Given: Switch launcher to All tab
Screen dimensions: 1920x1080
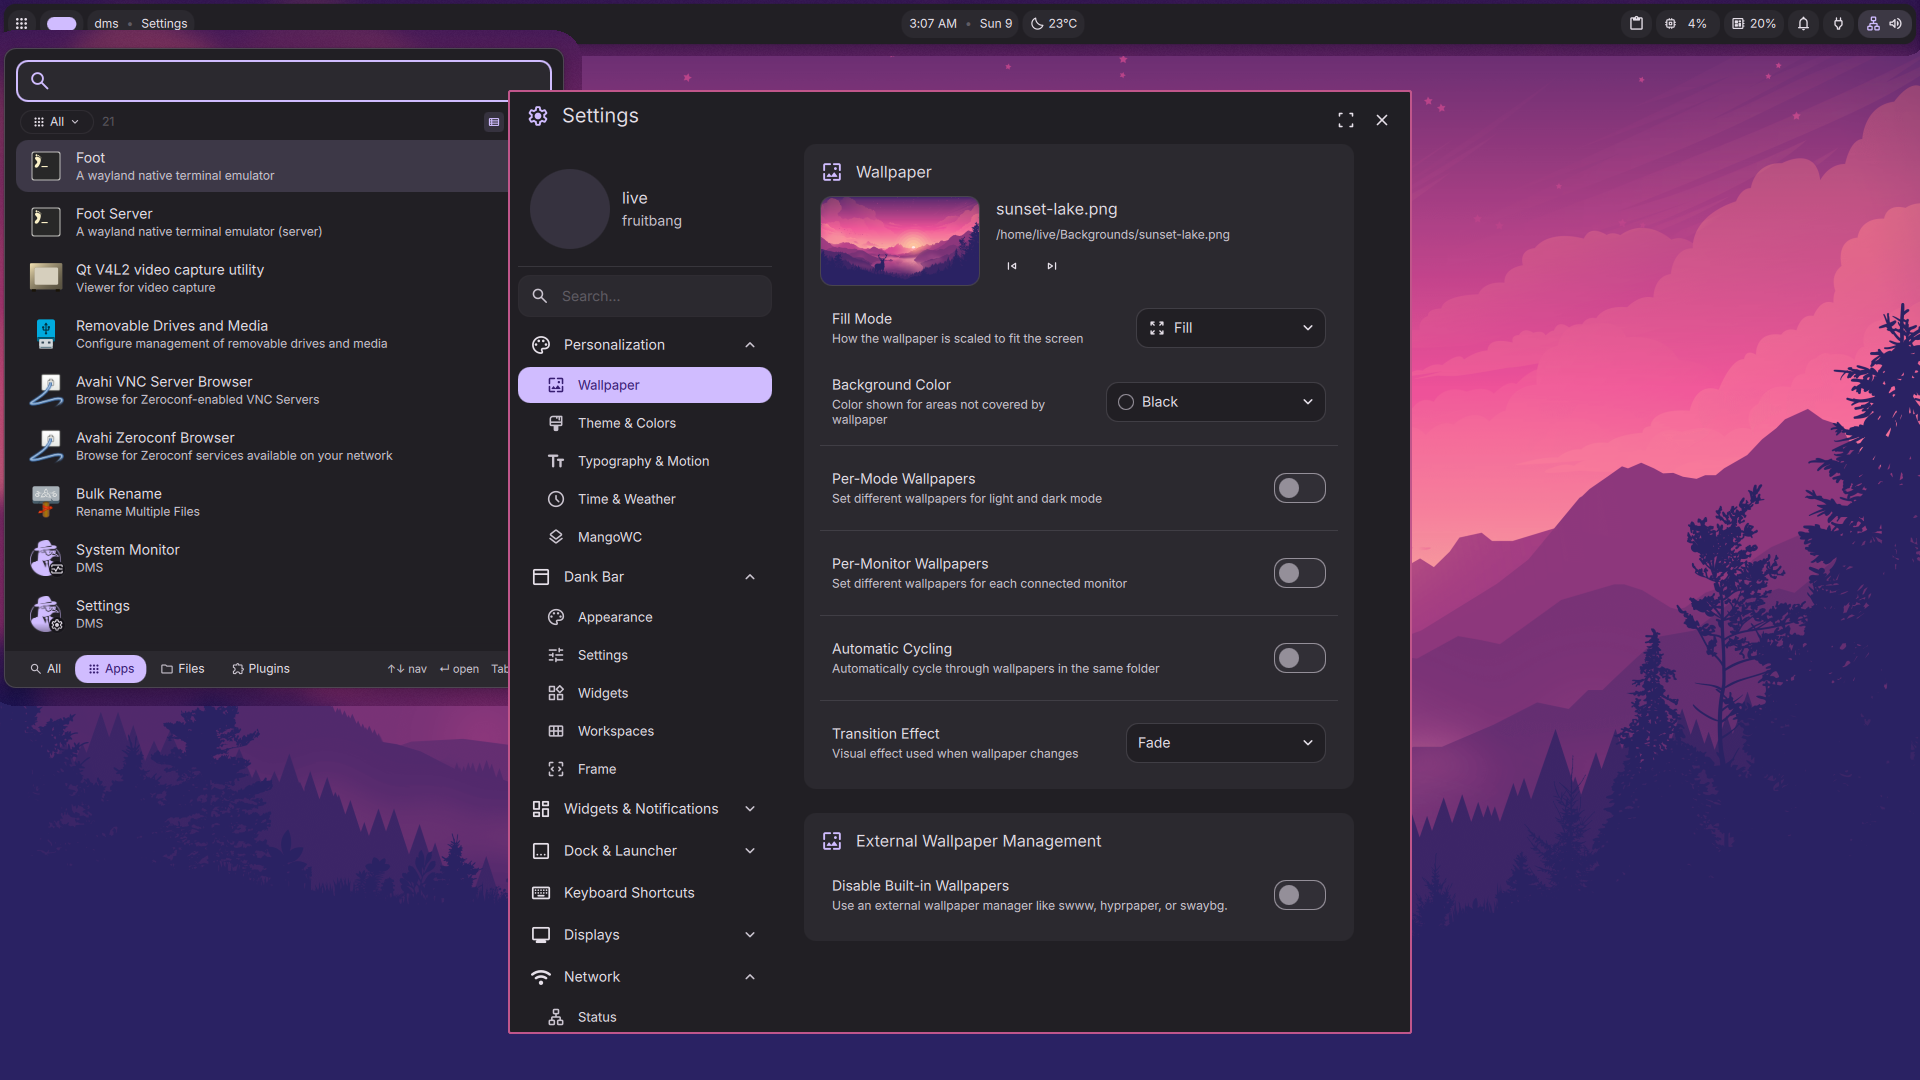Looking at the screenshot, I should tap(46, 669).
